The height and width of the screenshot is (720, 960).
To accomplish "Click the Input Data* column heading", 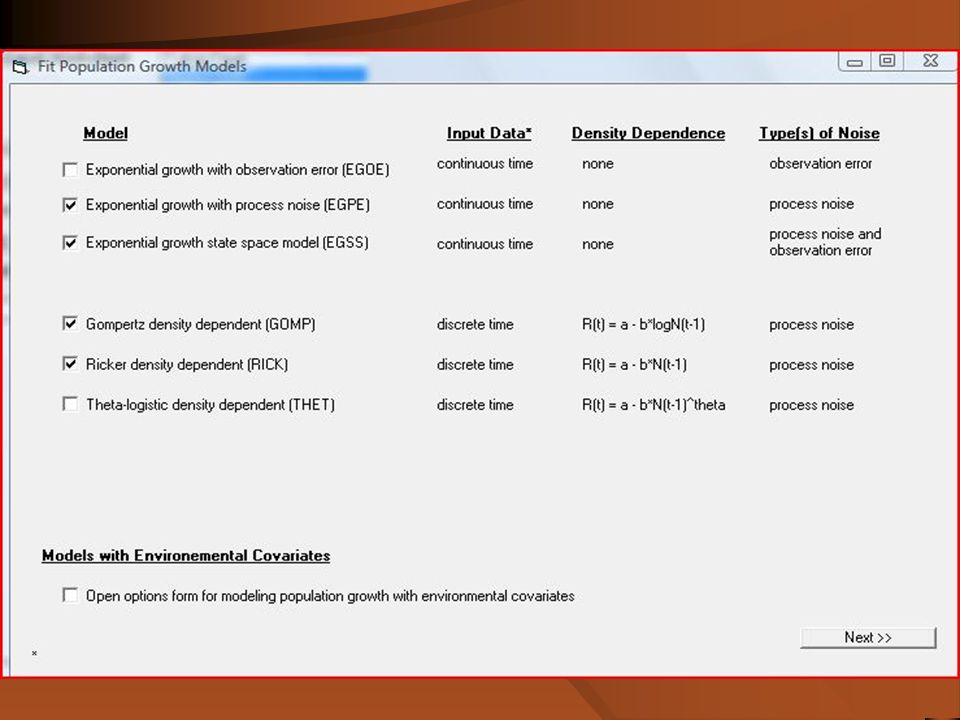I will [489, 133].
